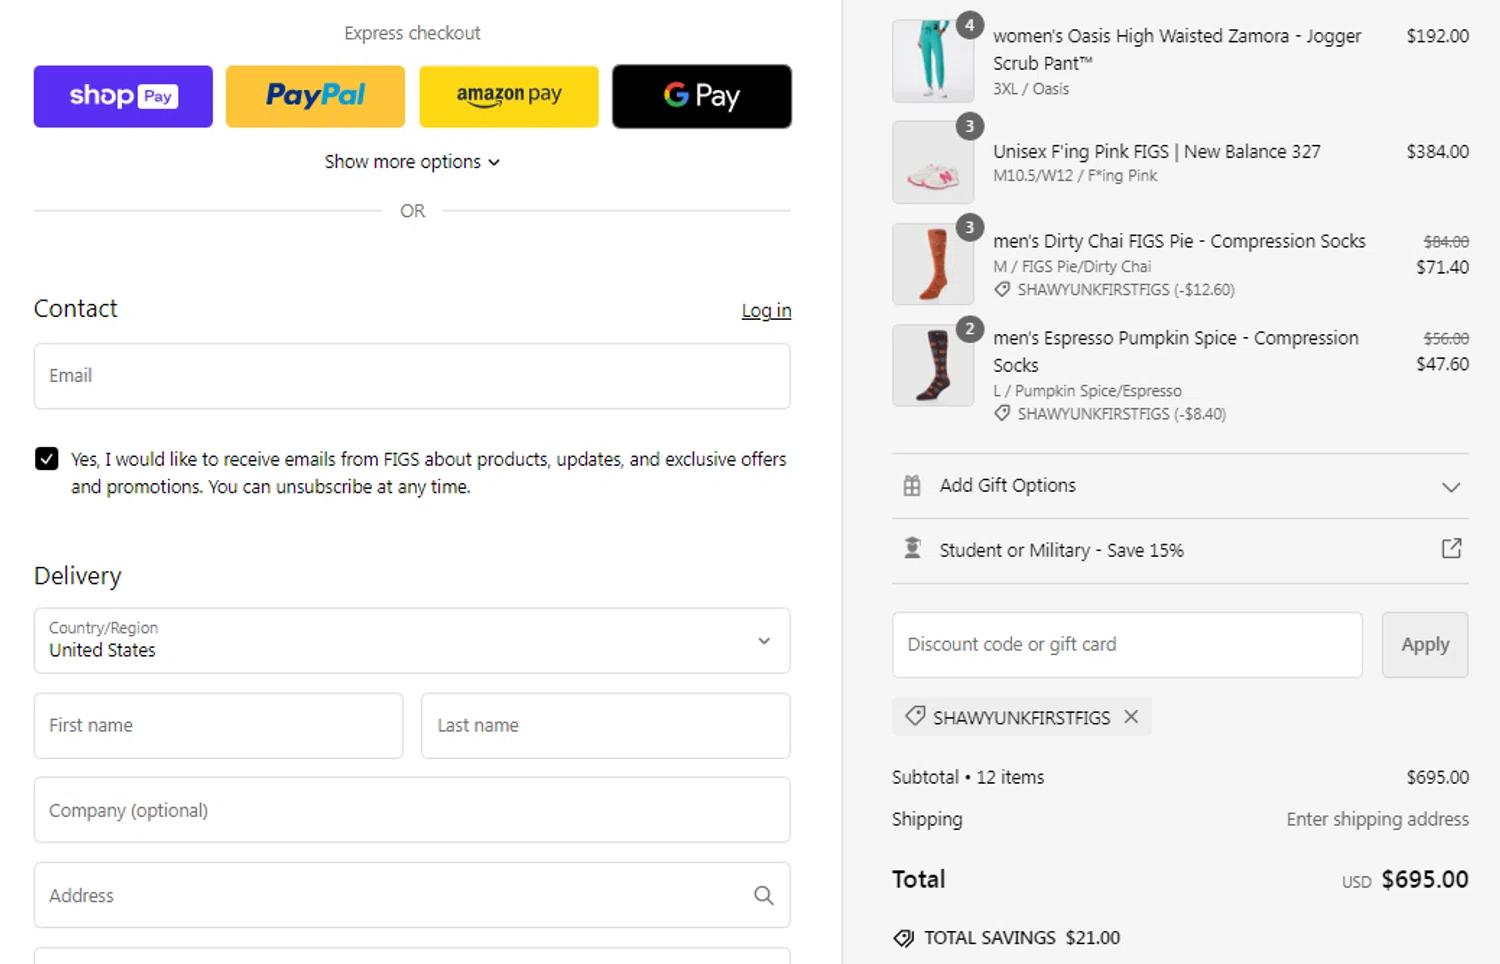Remove the SHAWYUNKFIRSTFIGS discount code
The width and height of the screenshot is (1500, 964).
coord(1131,717)
